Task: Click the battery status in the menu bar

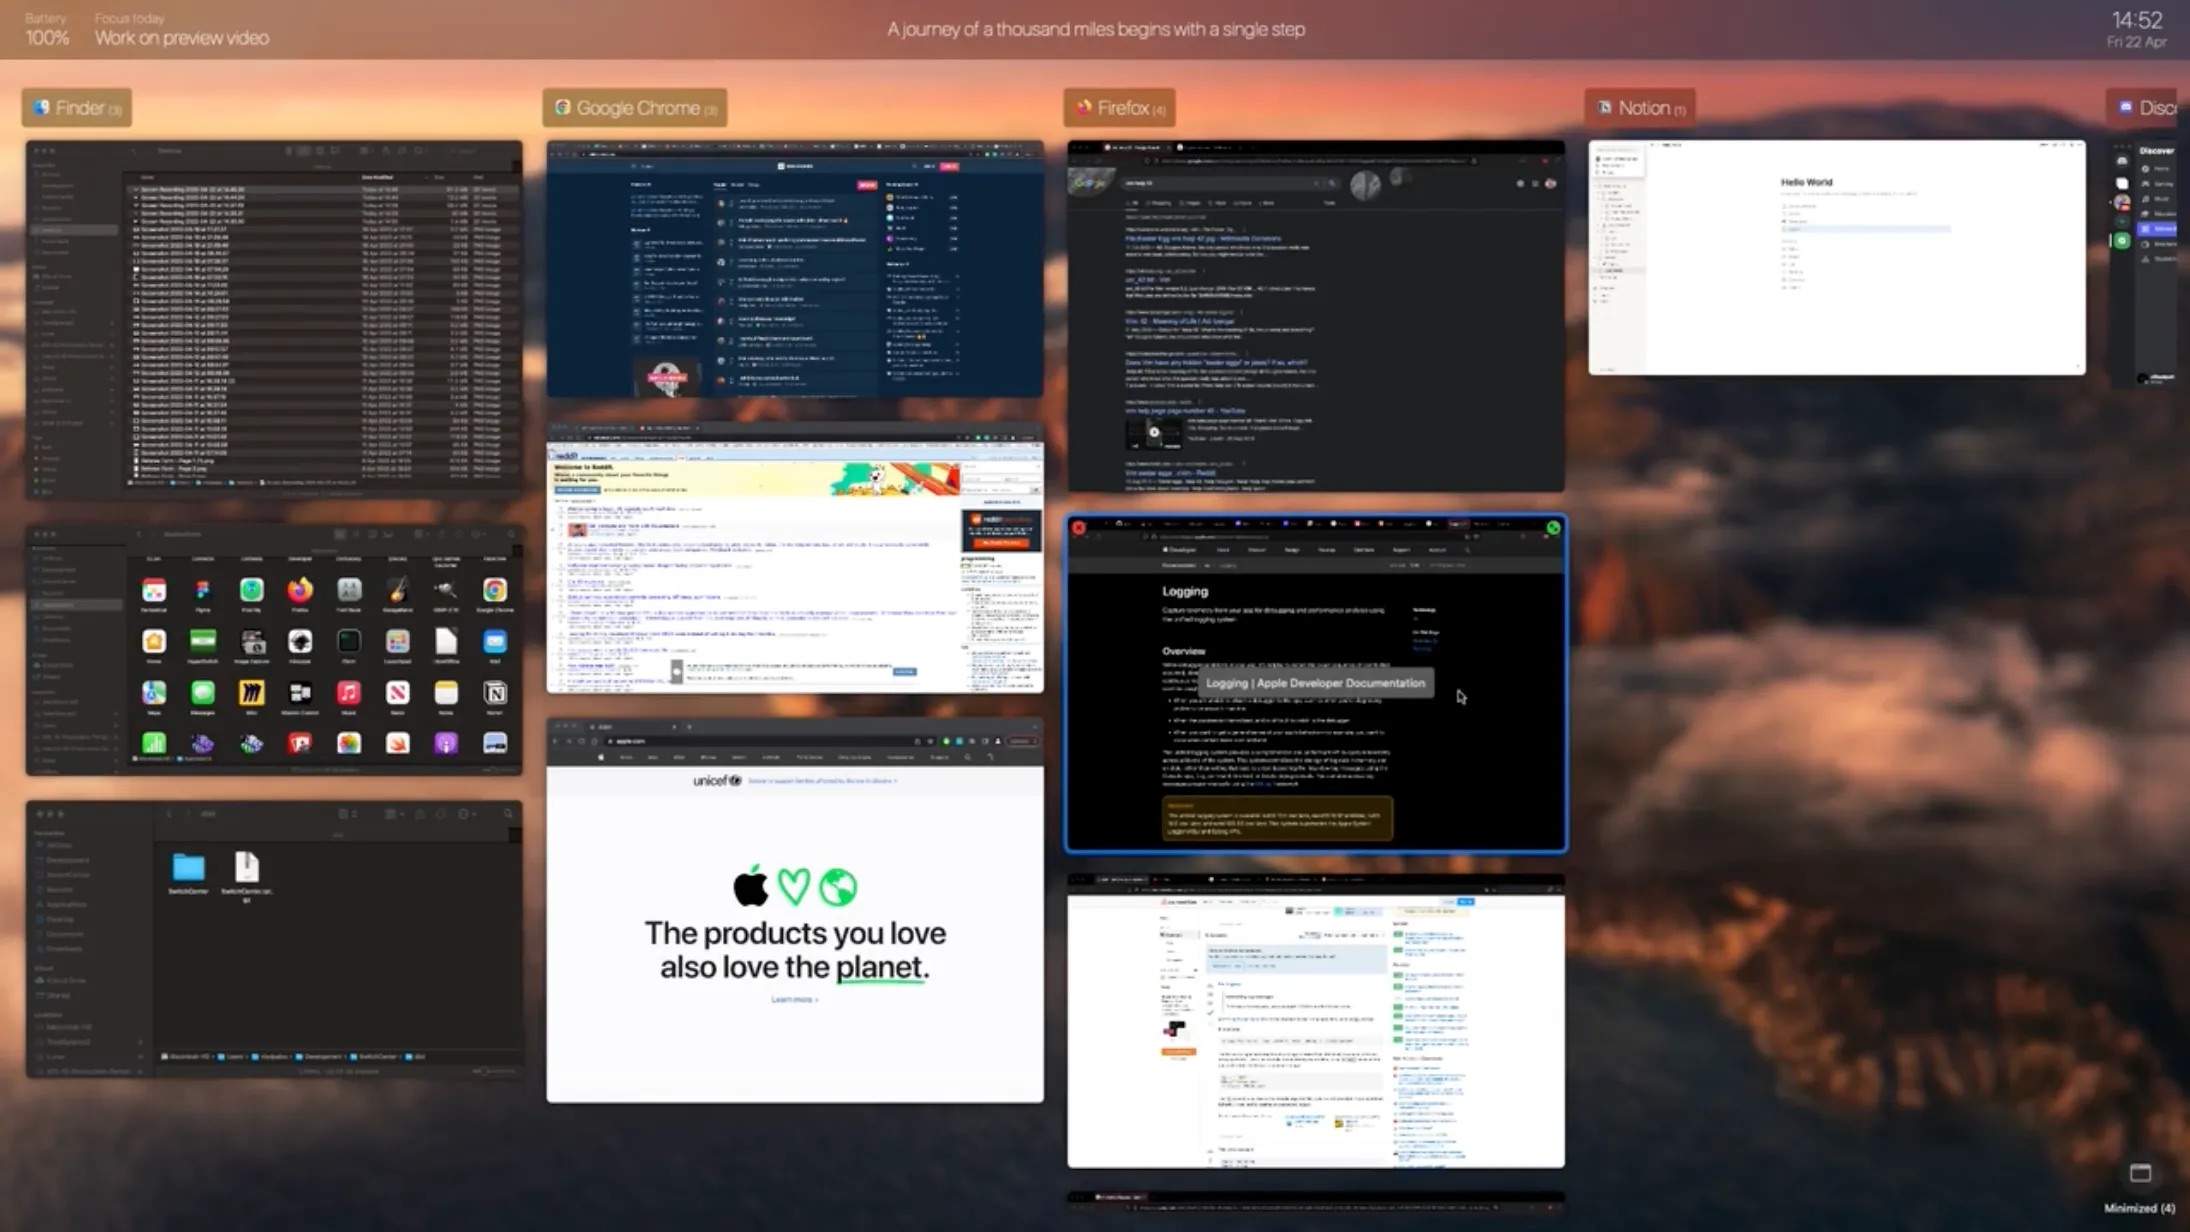Action: click(46, 28)
